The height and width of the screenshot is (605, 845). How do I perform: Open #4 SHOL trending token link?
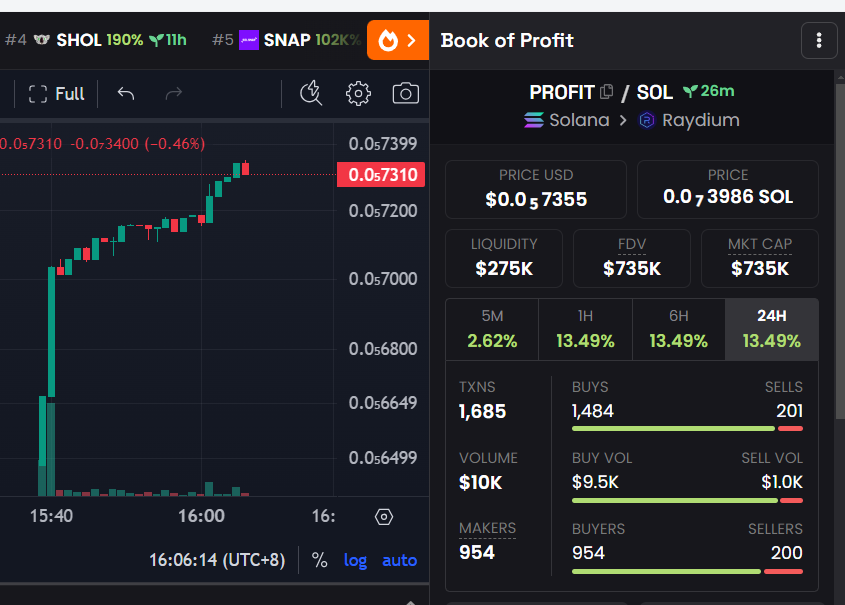(x=95, y=40)
